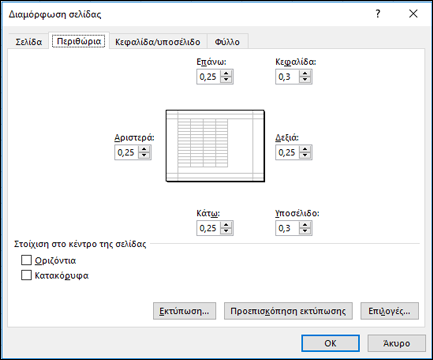Click the Κεφαλίδα margin input field
This screenshot has width=433, height=360.
[x=287, y=77]
